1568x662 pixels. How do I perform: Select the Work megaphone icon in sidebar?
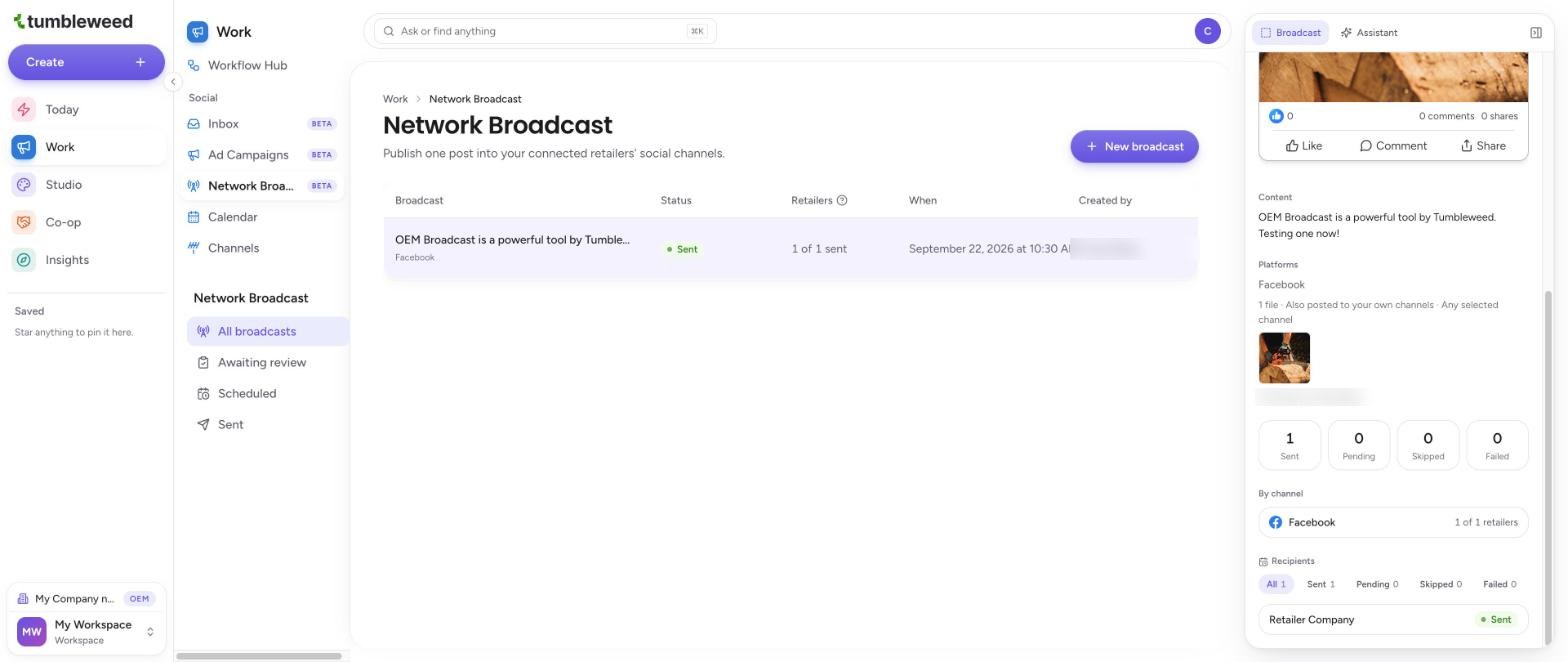point(24,147)
